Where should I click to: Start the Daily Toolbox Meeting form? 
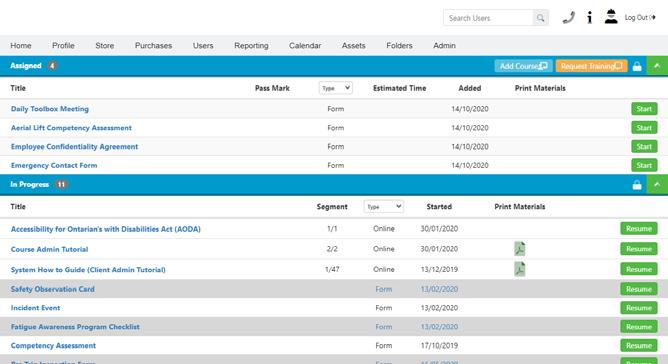pyautogui.click(x=644, y=109)
